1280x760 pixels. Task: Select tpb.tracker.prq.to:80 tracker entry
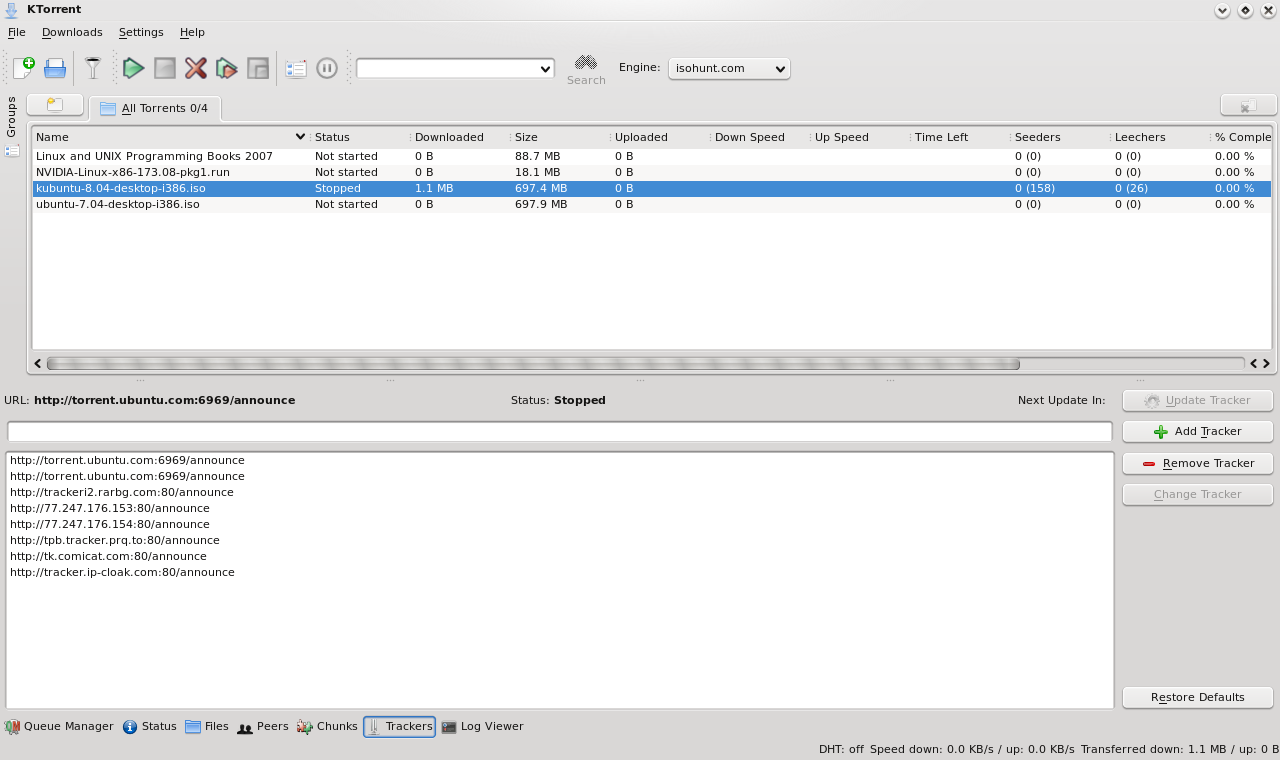pos(114,540)
